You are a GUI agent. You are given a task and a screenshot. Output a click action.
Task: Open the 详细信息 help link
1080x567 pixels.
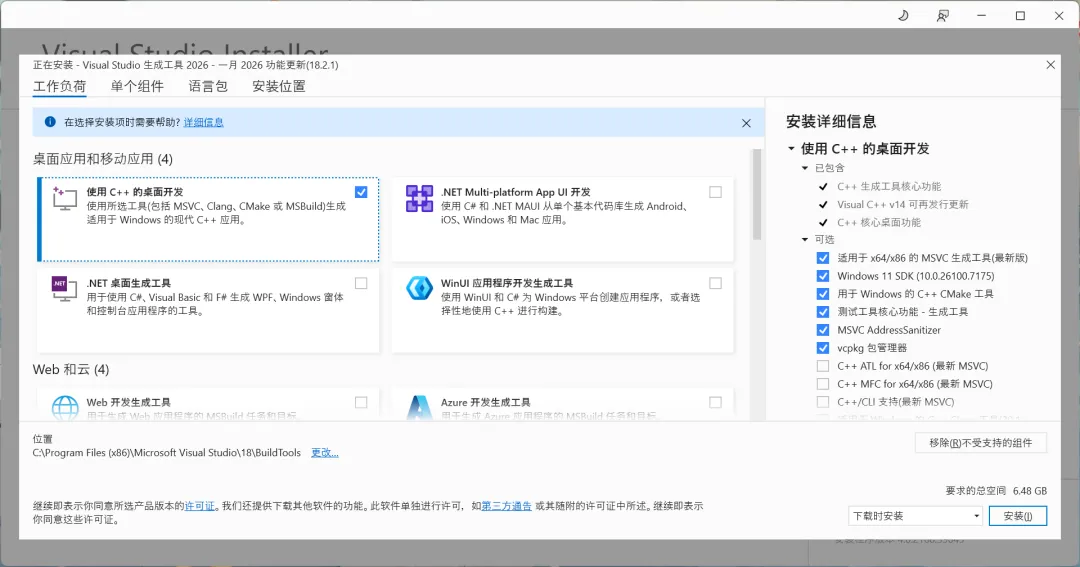point(203,122)
